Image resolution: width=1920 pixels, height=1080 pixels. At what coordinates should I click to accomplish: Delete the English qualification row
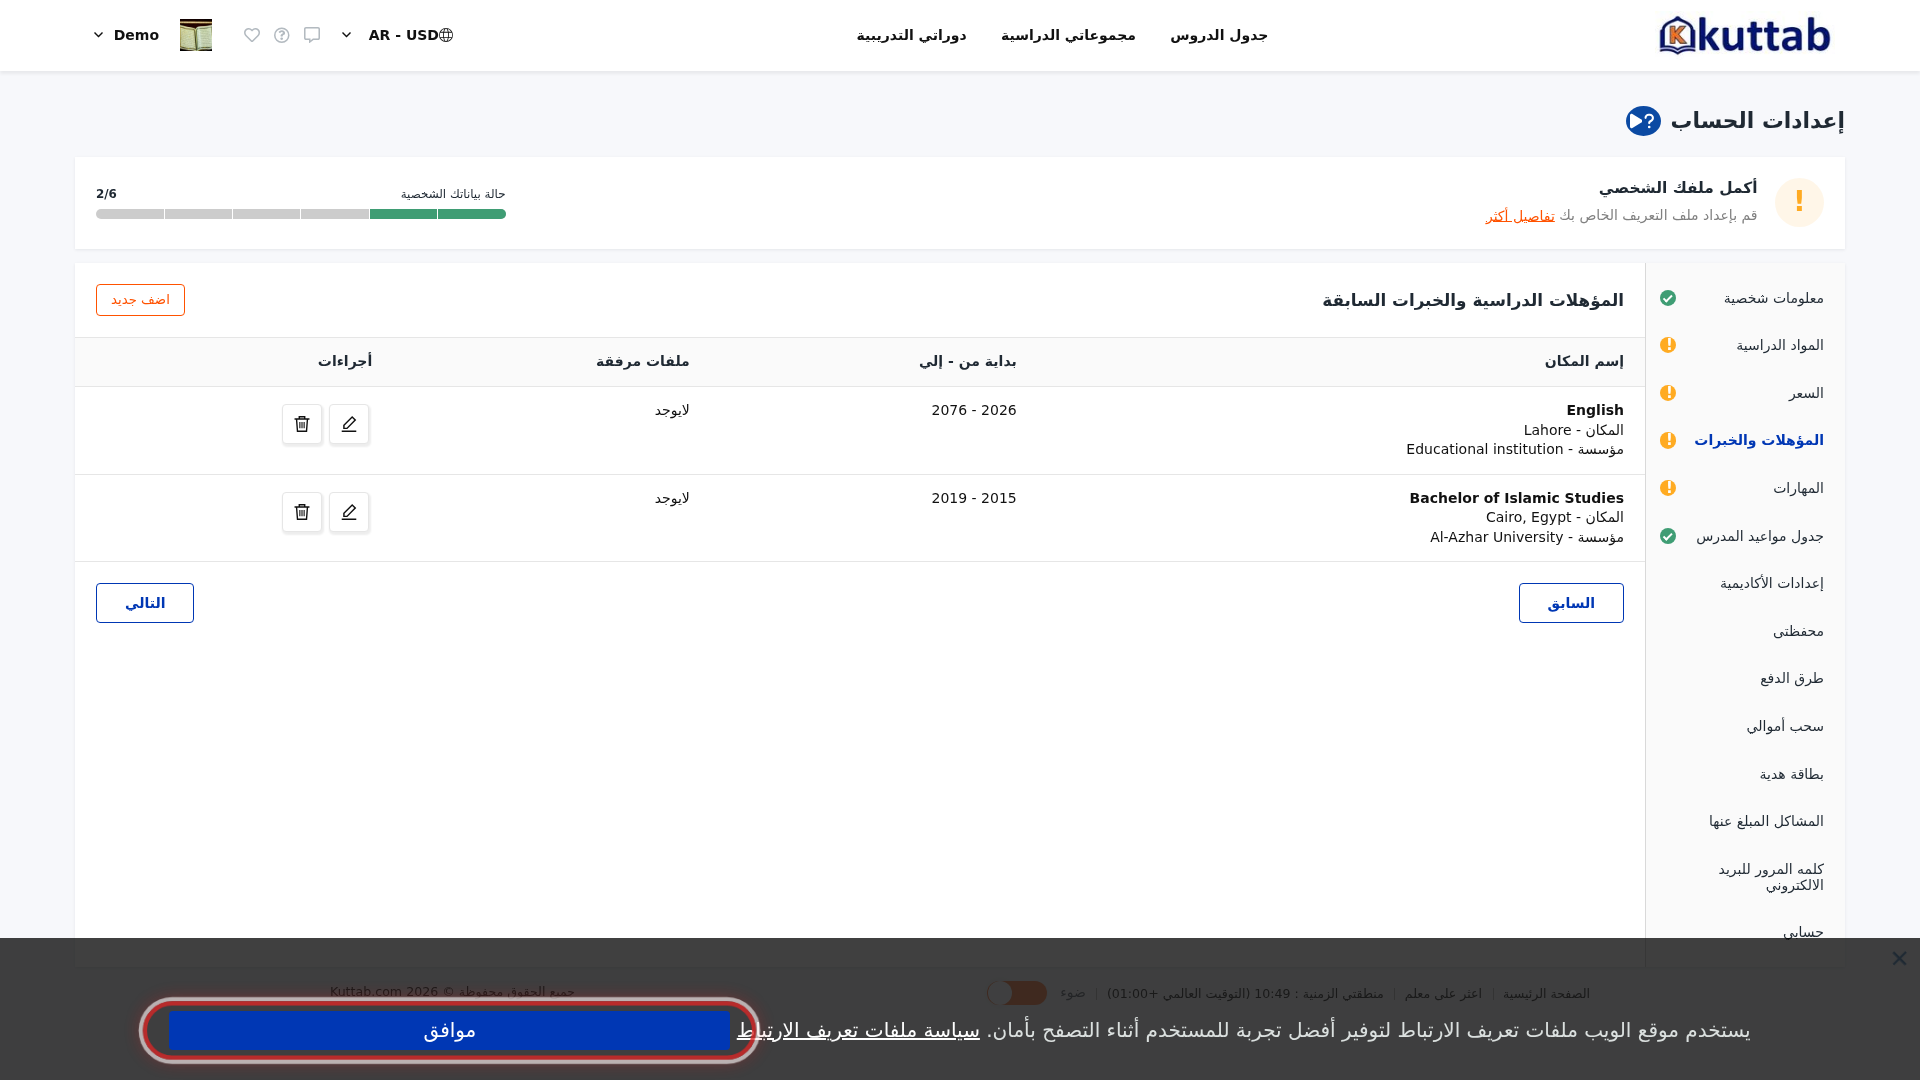click(x=302, y=424)
